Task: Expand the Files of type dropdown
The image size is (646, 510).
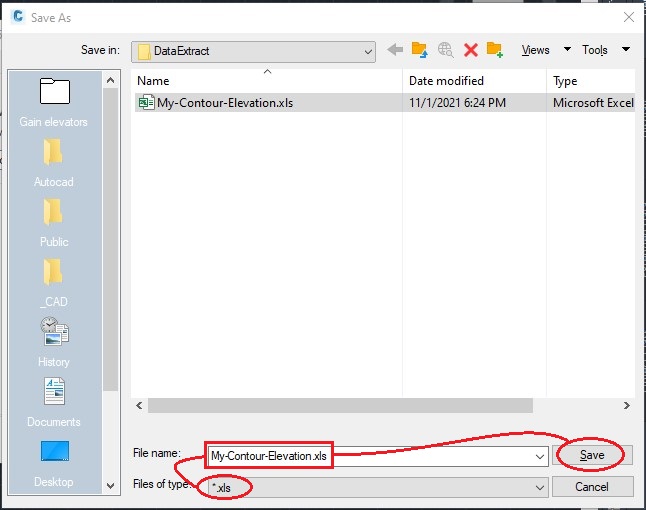Action: coord(539,488)
